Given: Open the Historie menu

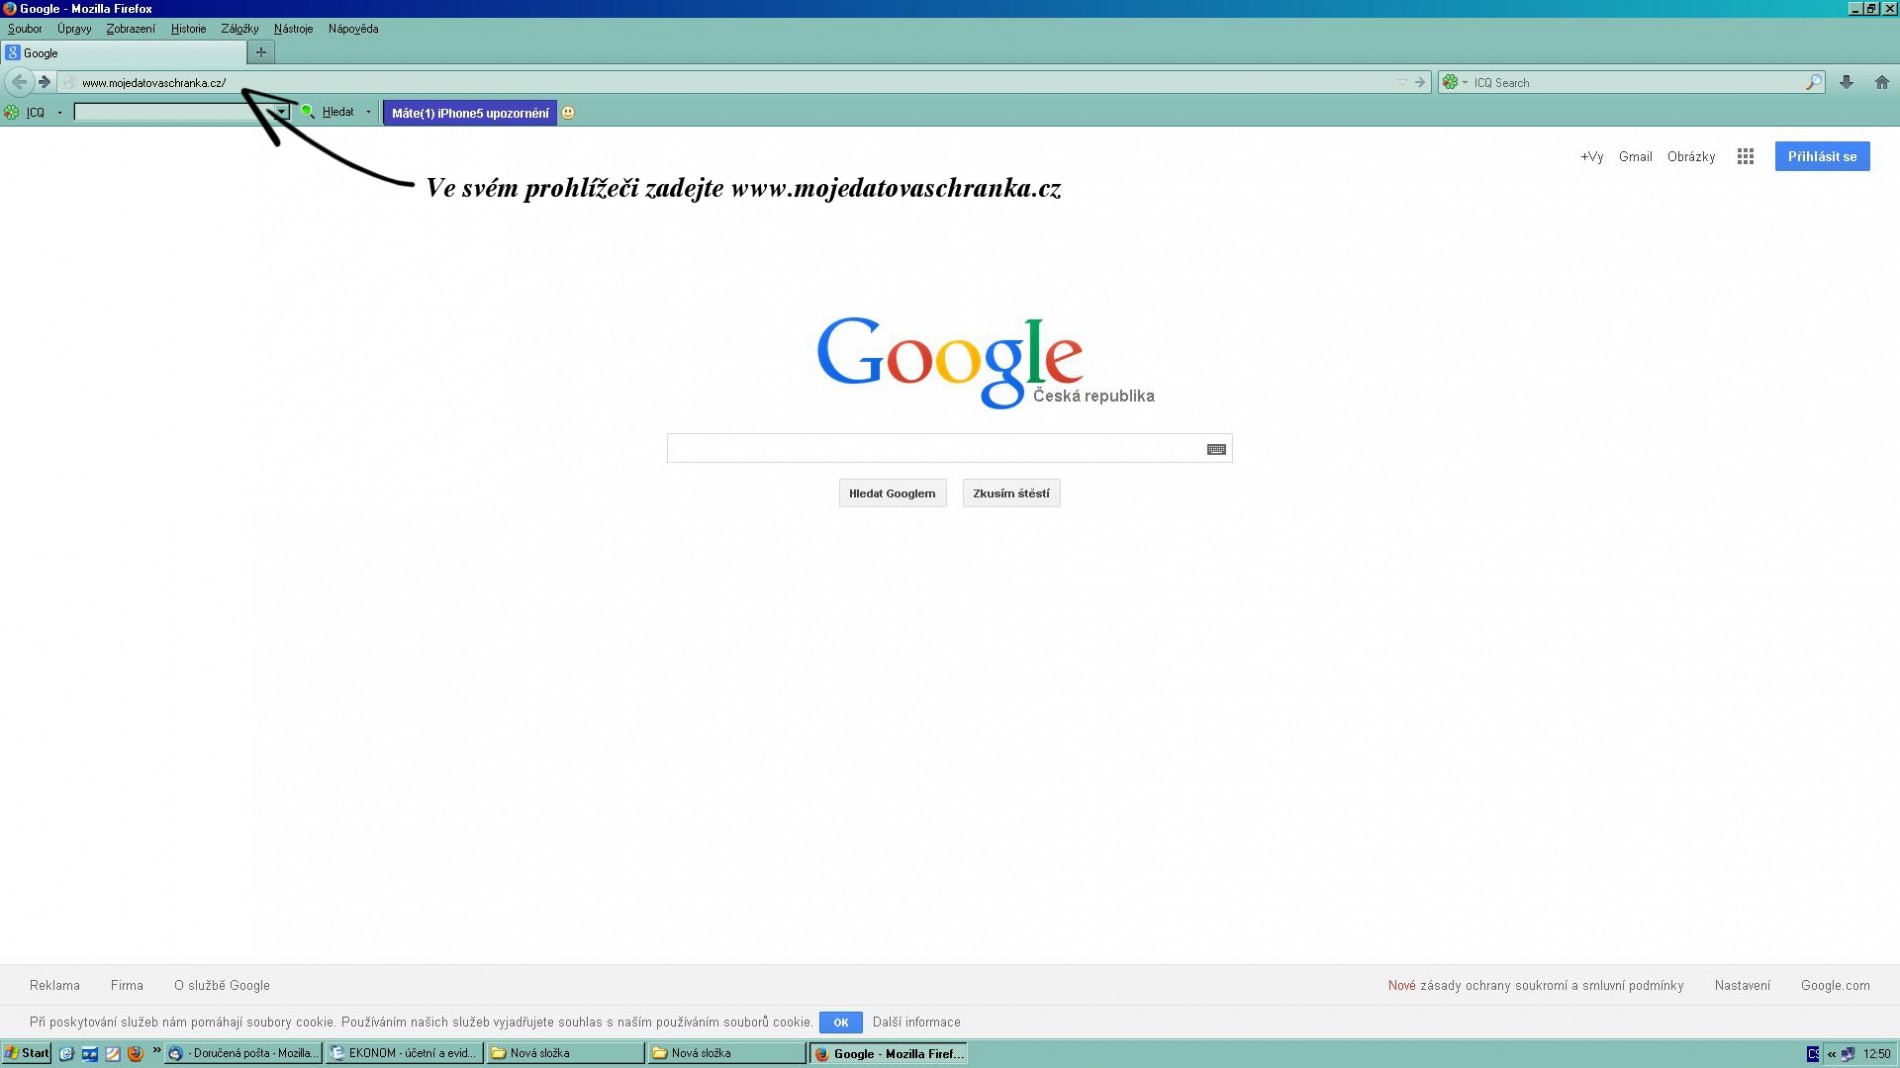Looking at the screenshot, I should [188, 29].
